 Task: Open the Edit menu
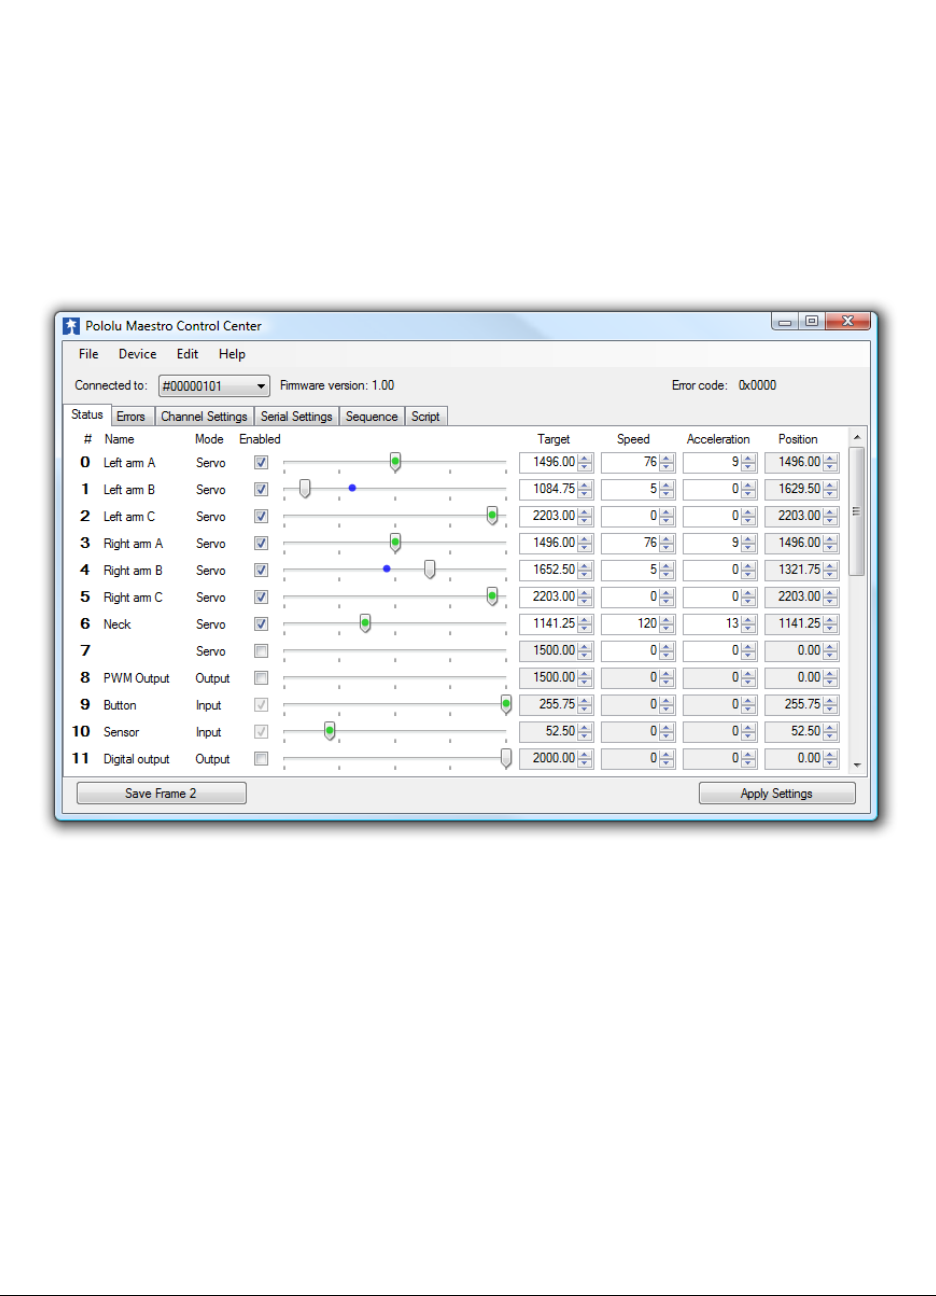click(188, 354)
